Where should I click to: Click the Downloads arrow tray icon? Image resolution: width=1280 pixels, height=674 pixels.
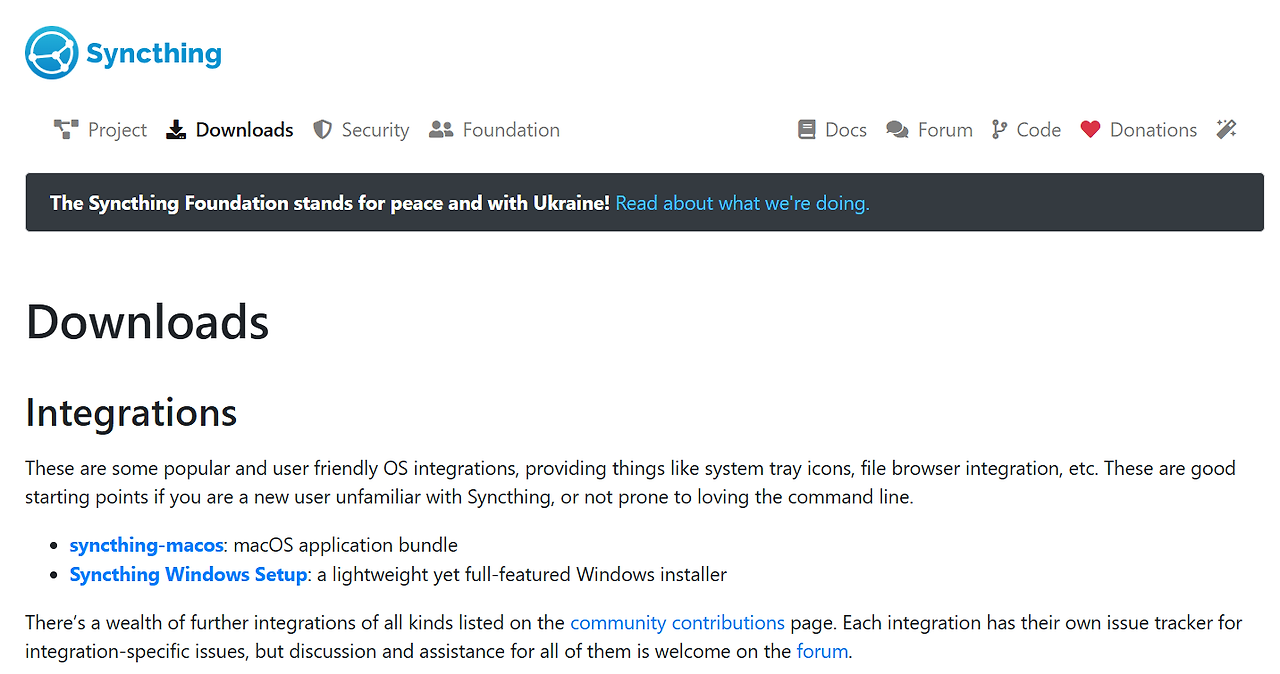[x=176, y=130]
